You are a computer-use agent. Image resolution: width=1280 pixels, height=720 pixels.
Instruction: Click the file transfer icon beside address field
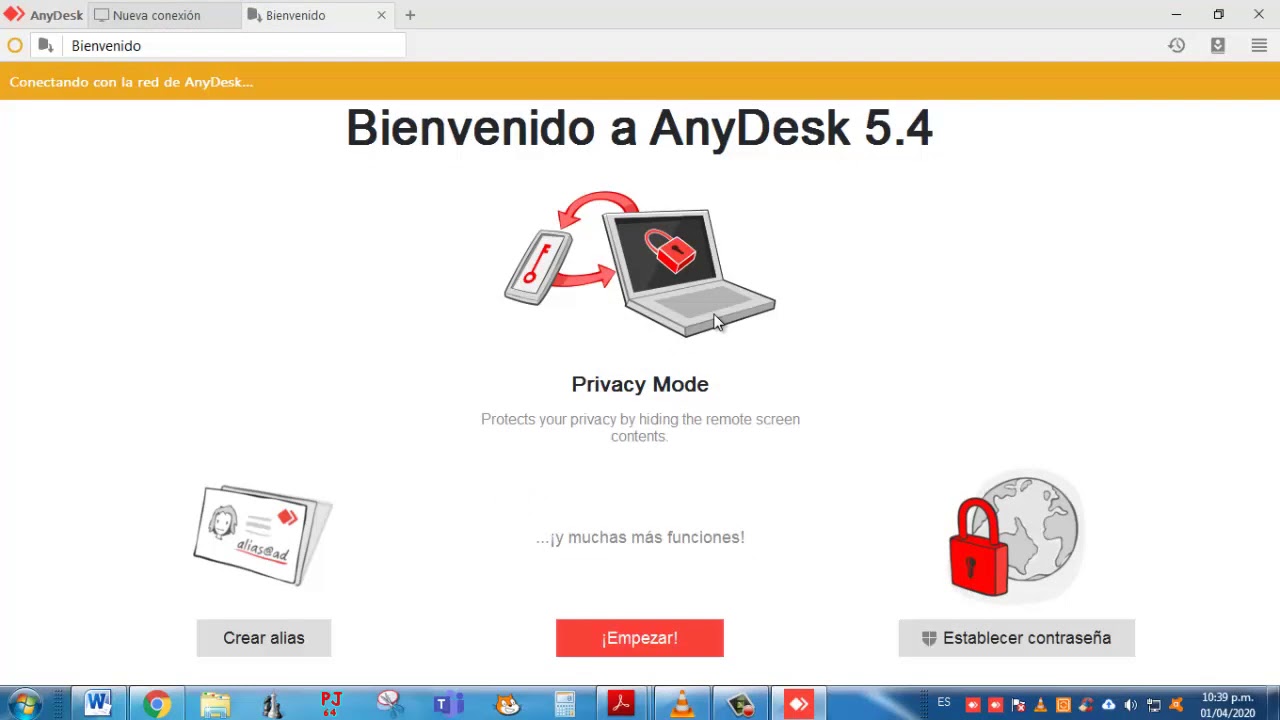45,46
